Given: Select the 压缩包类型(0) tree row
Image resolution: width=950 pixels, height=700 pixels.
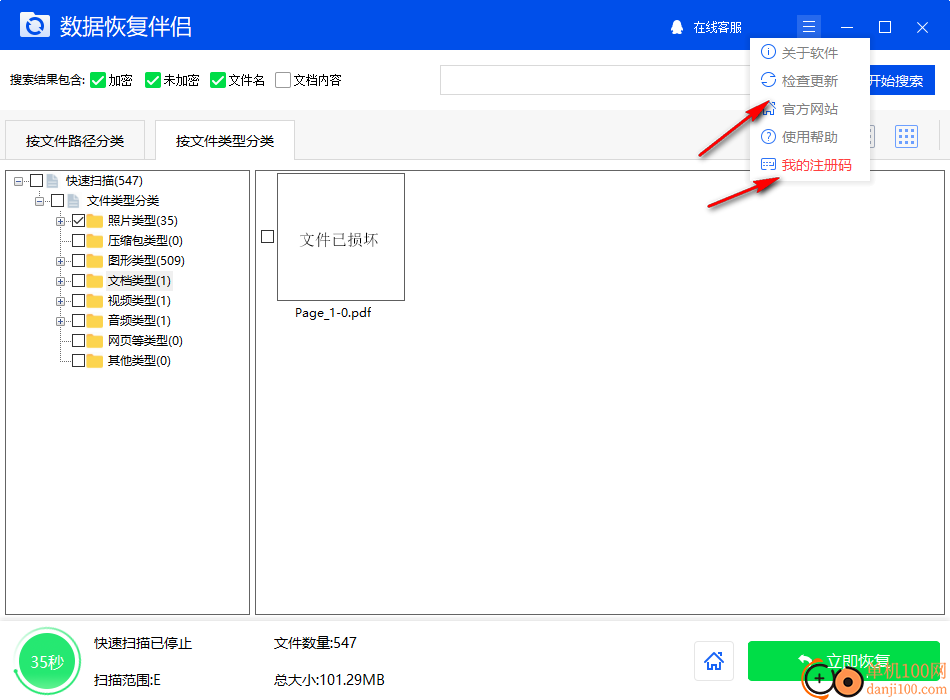Looking at the screenshot, I should pos(145,241).
